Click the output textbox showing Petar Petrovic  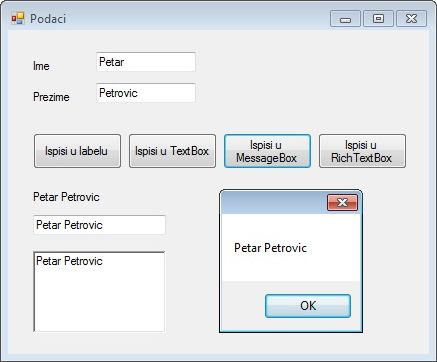99,225
